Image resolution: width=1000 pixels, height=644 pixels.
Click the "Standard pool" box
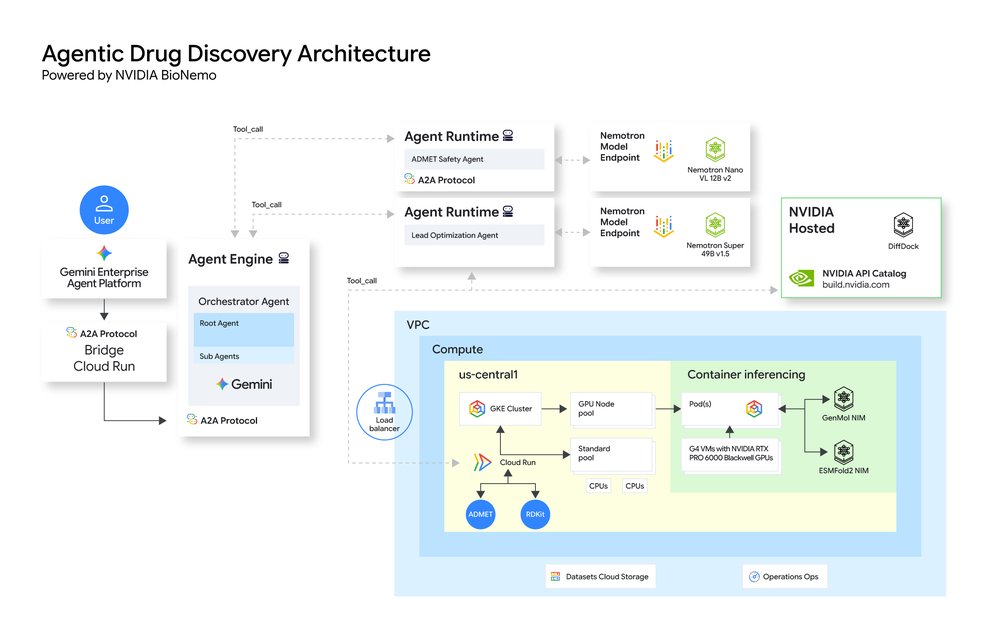tap(612, 454)
